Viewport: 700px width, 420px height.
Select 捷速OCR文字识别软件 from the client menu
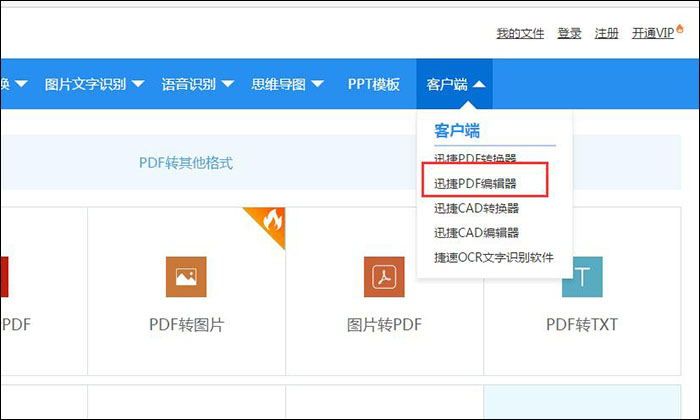[x=494, y=257]
